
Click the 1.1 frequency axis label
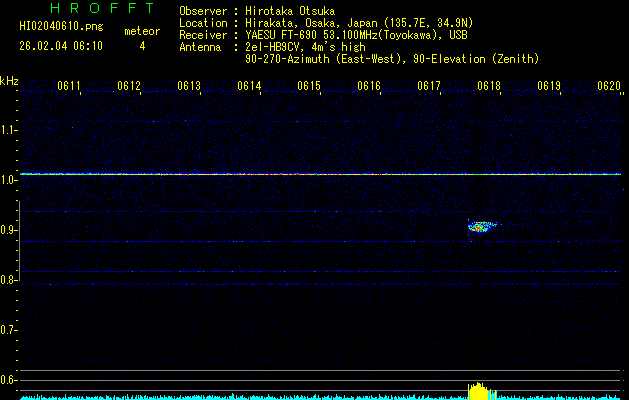click(9, 130)
